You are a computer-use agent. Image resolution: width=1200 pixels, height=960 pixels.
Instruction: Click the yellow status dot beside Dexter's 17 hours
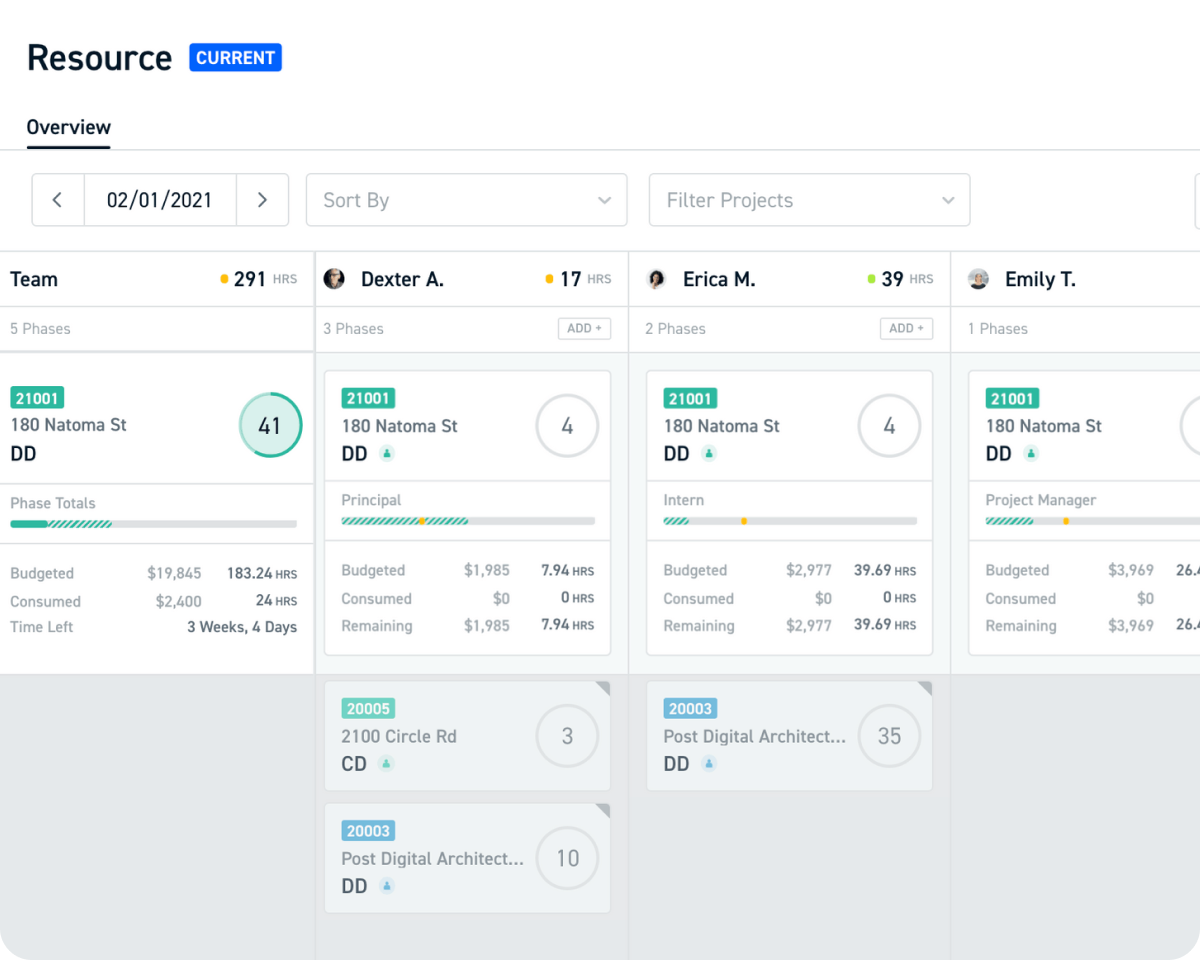[x=549, y=279]
